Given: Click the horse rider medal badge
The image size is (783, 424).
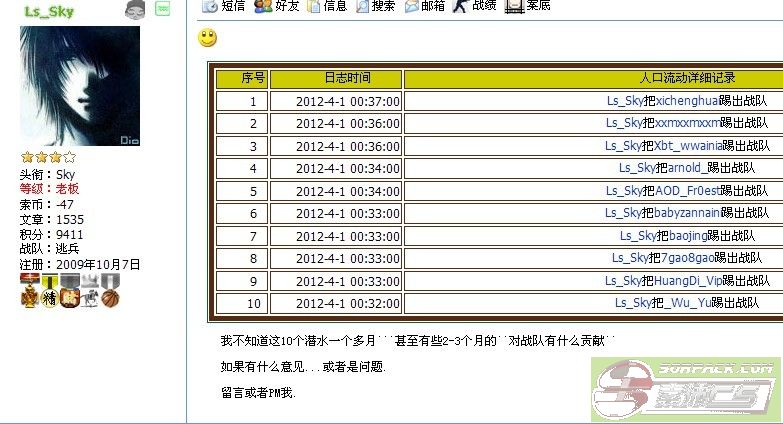Looking at the screenshot, I should pos(90,296).
